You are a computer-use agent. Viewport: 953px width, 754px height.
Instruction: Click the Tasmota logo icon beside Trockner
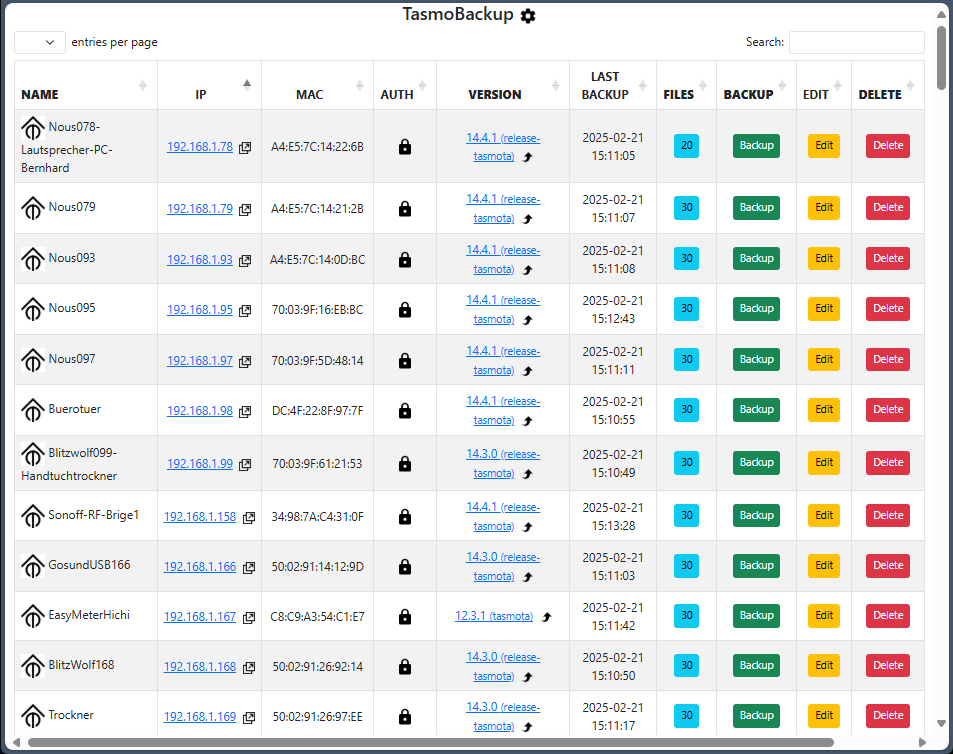coord(33,716)
